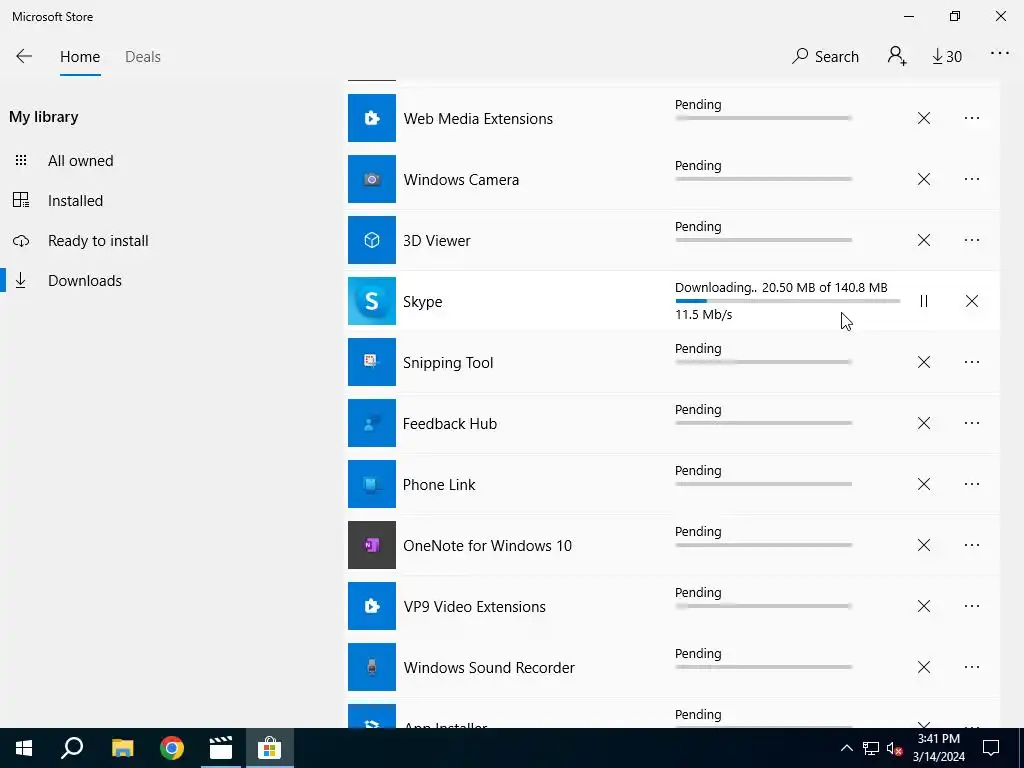This screenshot has width=1024, height=768.
Task: Click the Windows Sound Recorder app icon
Action: (x=372, y=667)
